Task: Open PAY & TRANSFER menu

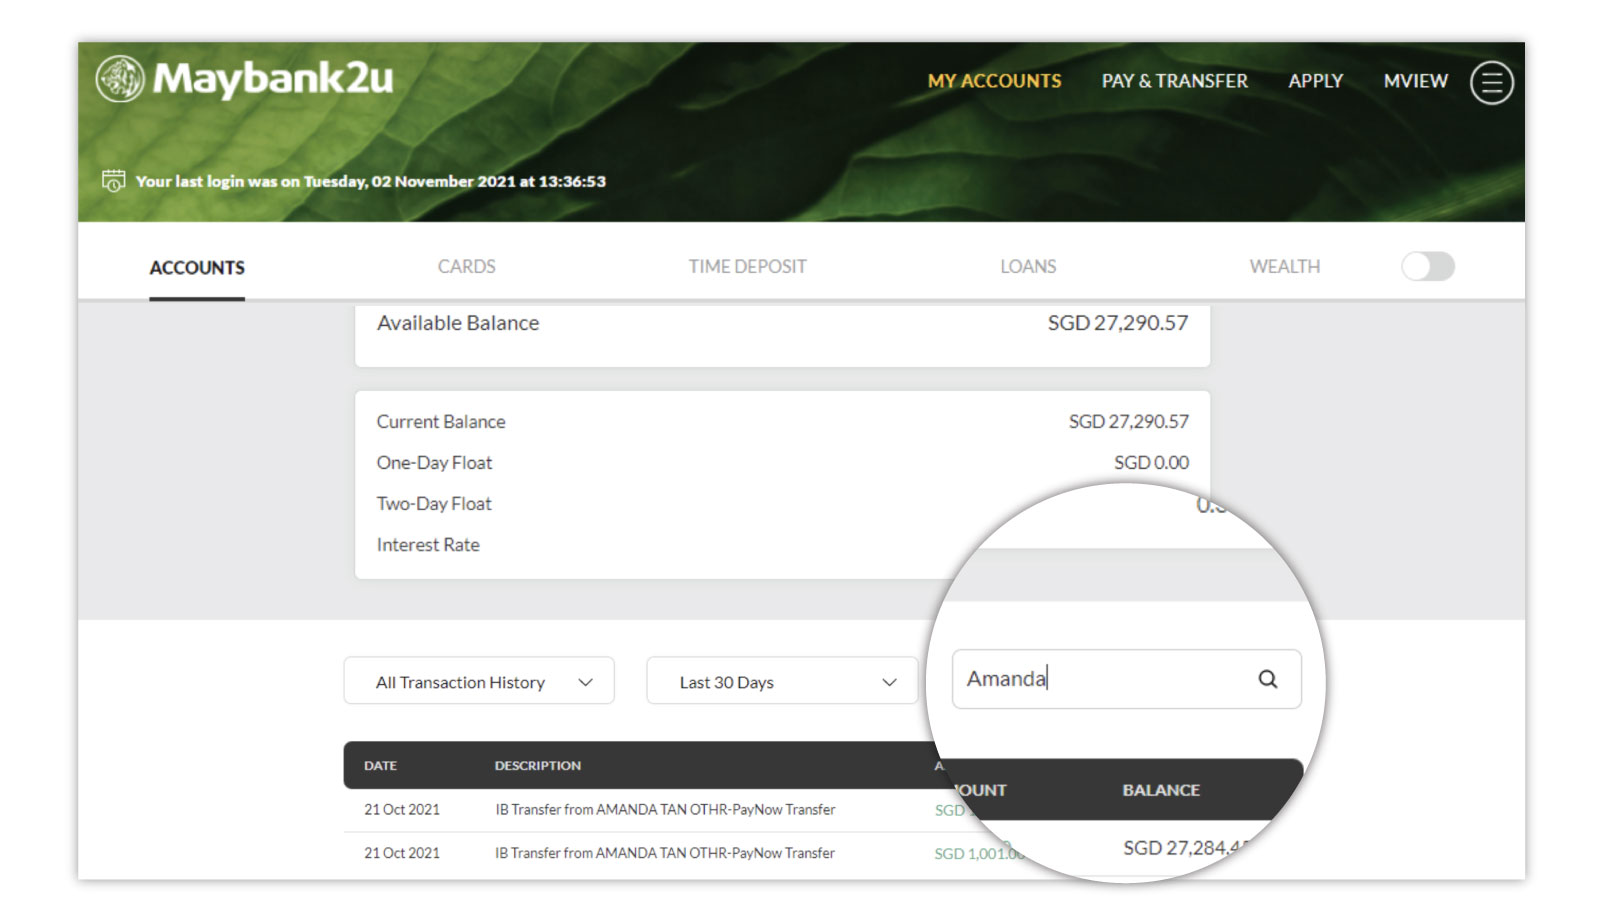Action: (x=1174, y=81)
